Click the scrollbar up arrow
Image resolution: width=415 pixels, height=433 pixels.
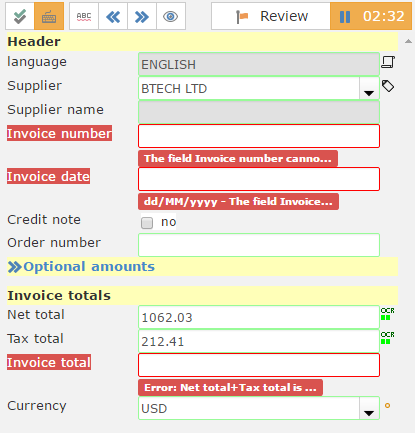[x=408, y=41]
